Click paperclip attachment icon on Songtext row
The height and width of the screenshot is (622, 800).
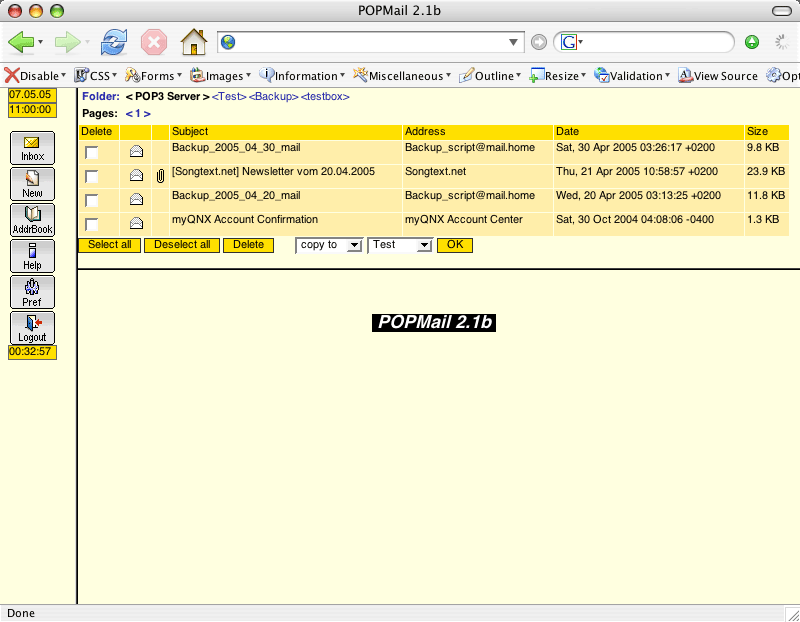coord(160,176)
